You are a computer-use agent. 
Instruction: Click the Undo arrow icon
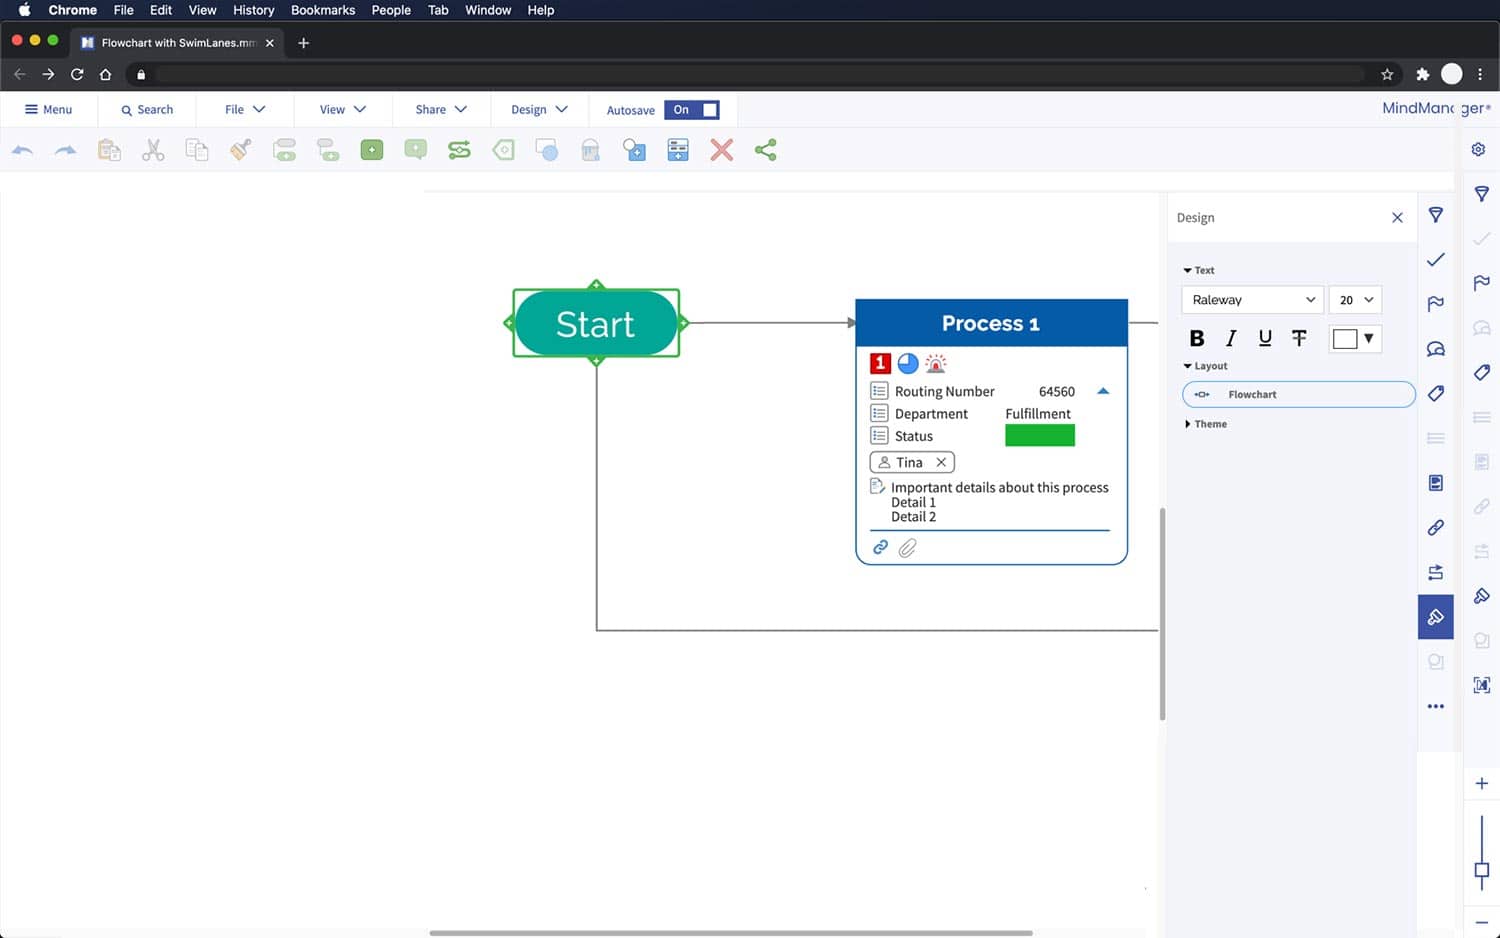coord(22,150)
